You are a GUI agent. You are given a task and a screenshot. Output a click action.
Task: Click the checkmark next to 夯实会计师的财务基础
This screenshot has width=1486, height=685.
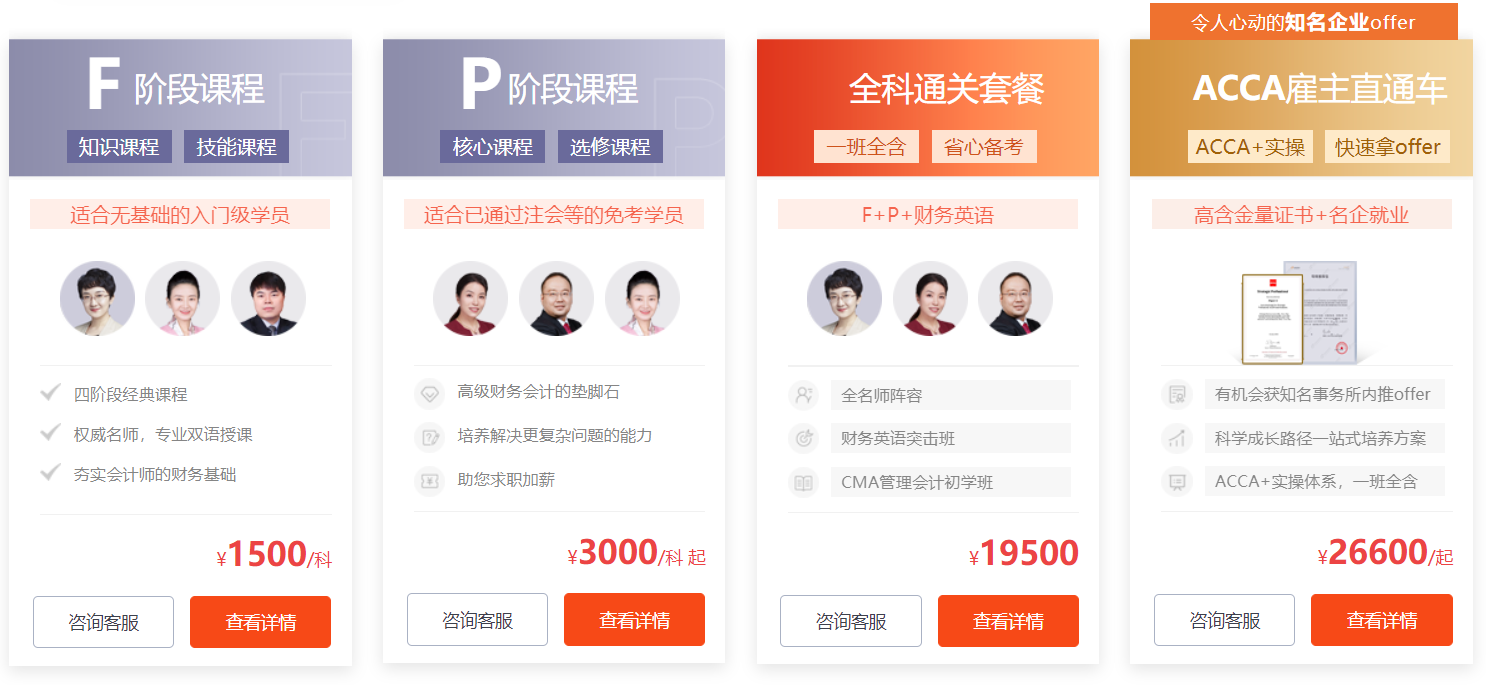50,473
